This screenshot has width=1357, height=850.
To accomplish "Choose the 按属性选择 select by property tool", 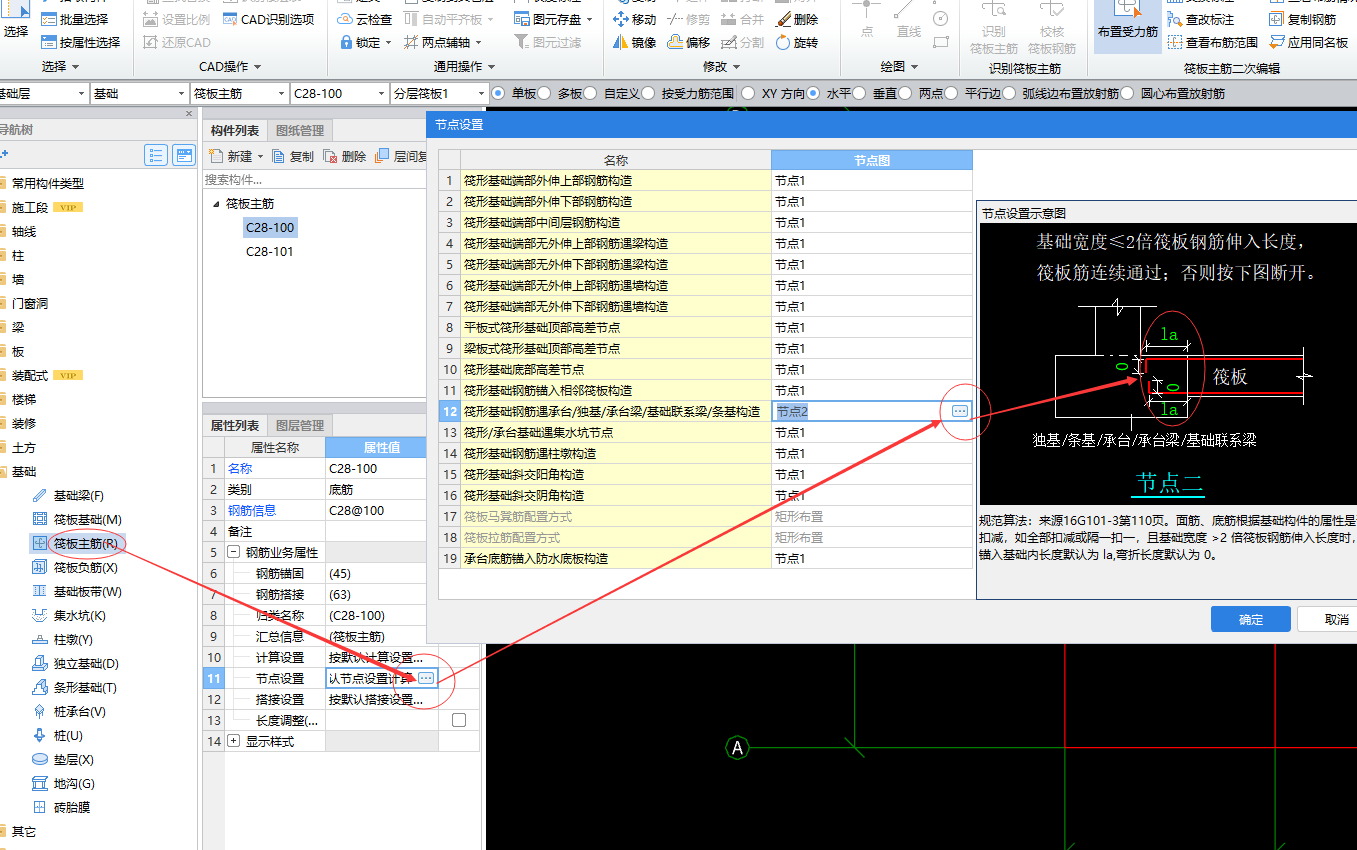I will point(81,42).
